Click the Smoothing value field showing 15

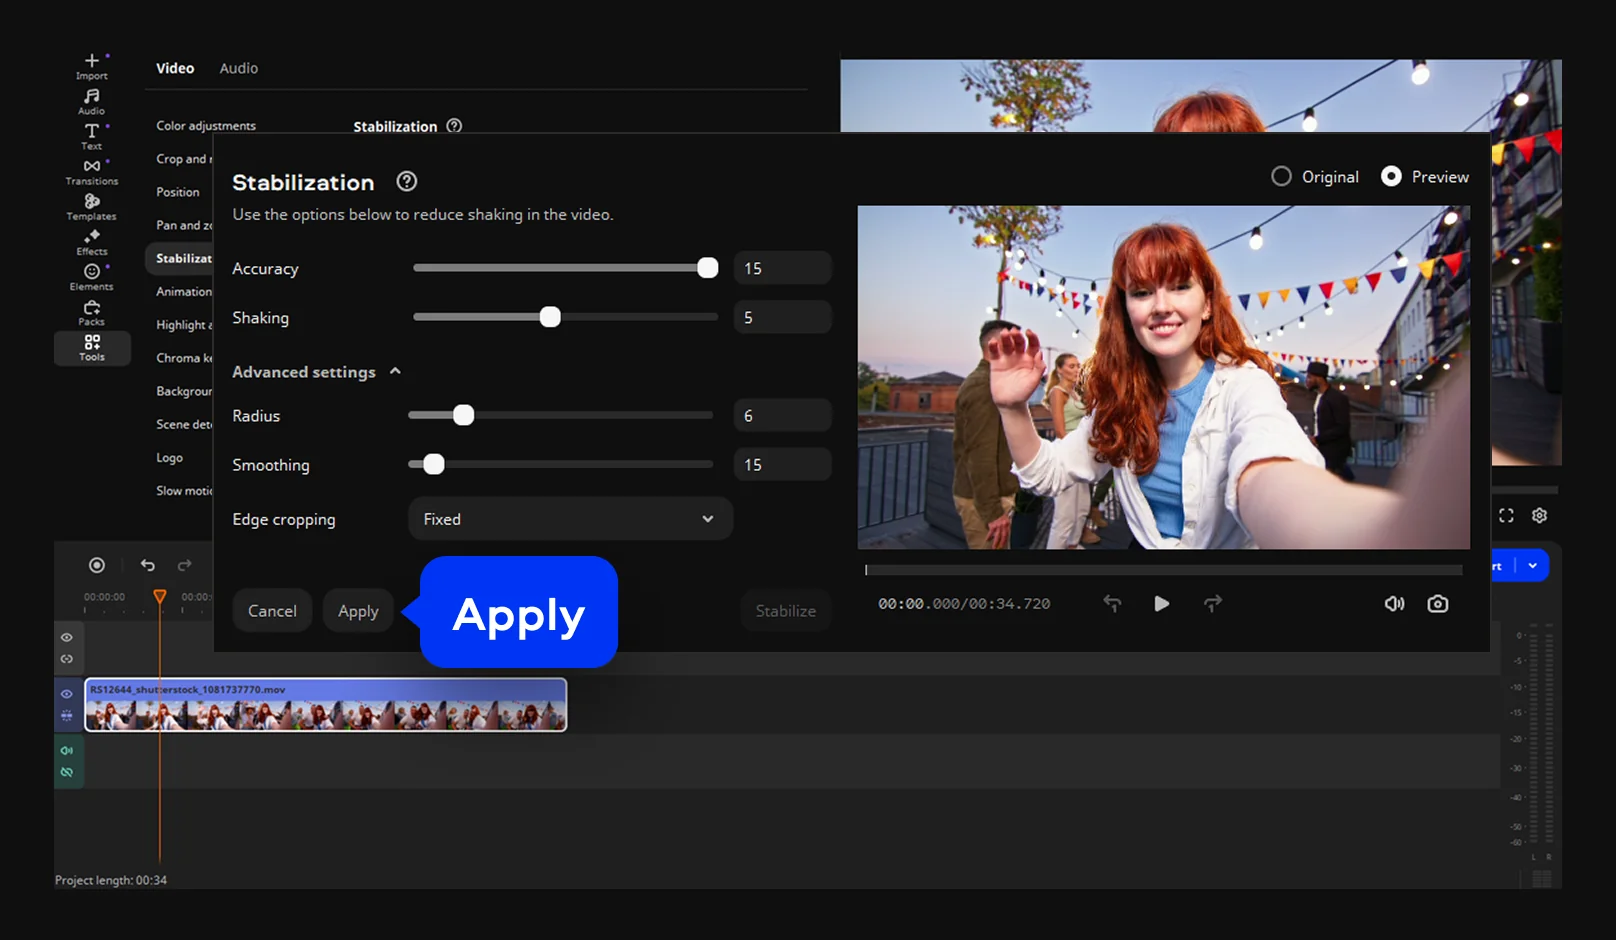click(782, 464)
